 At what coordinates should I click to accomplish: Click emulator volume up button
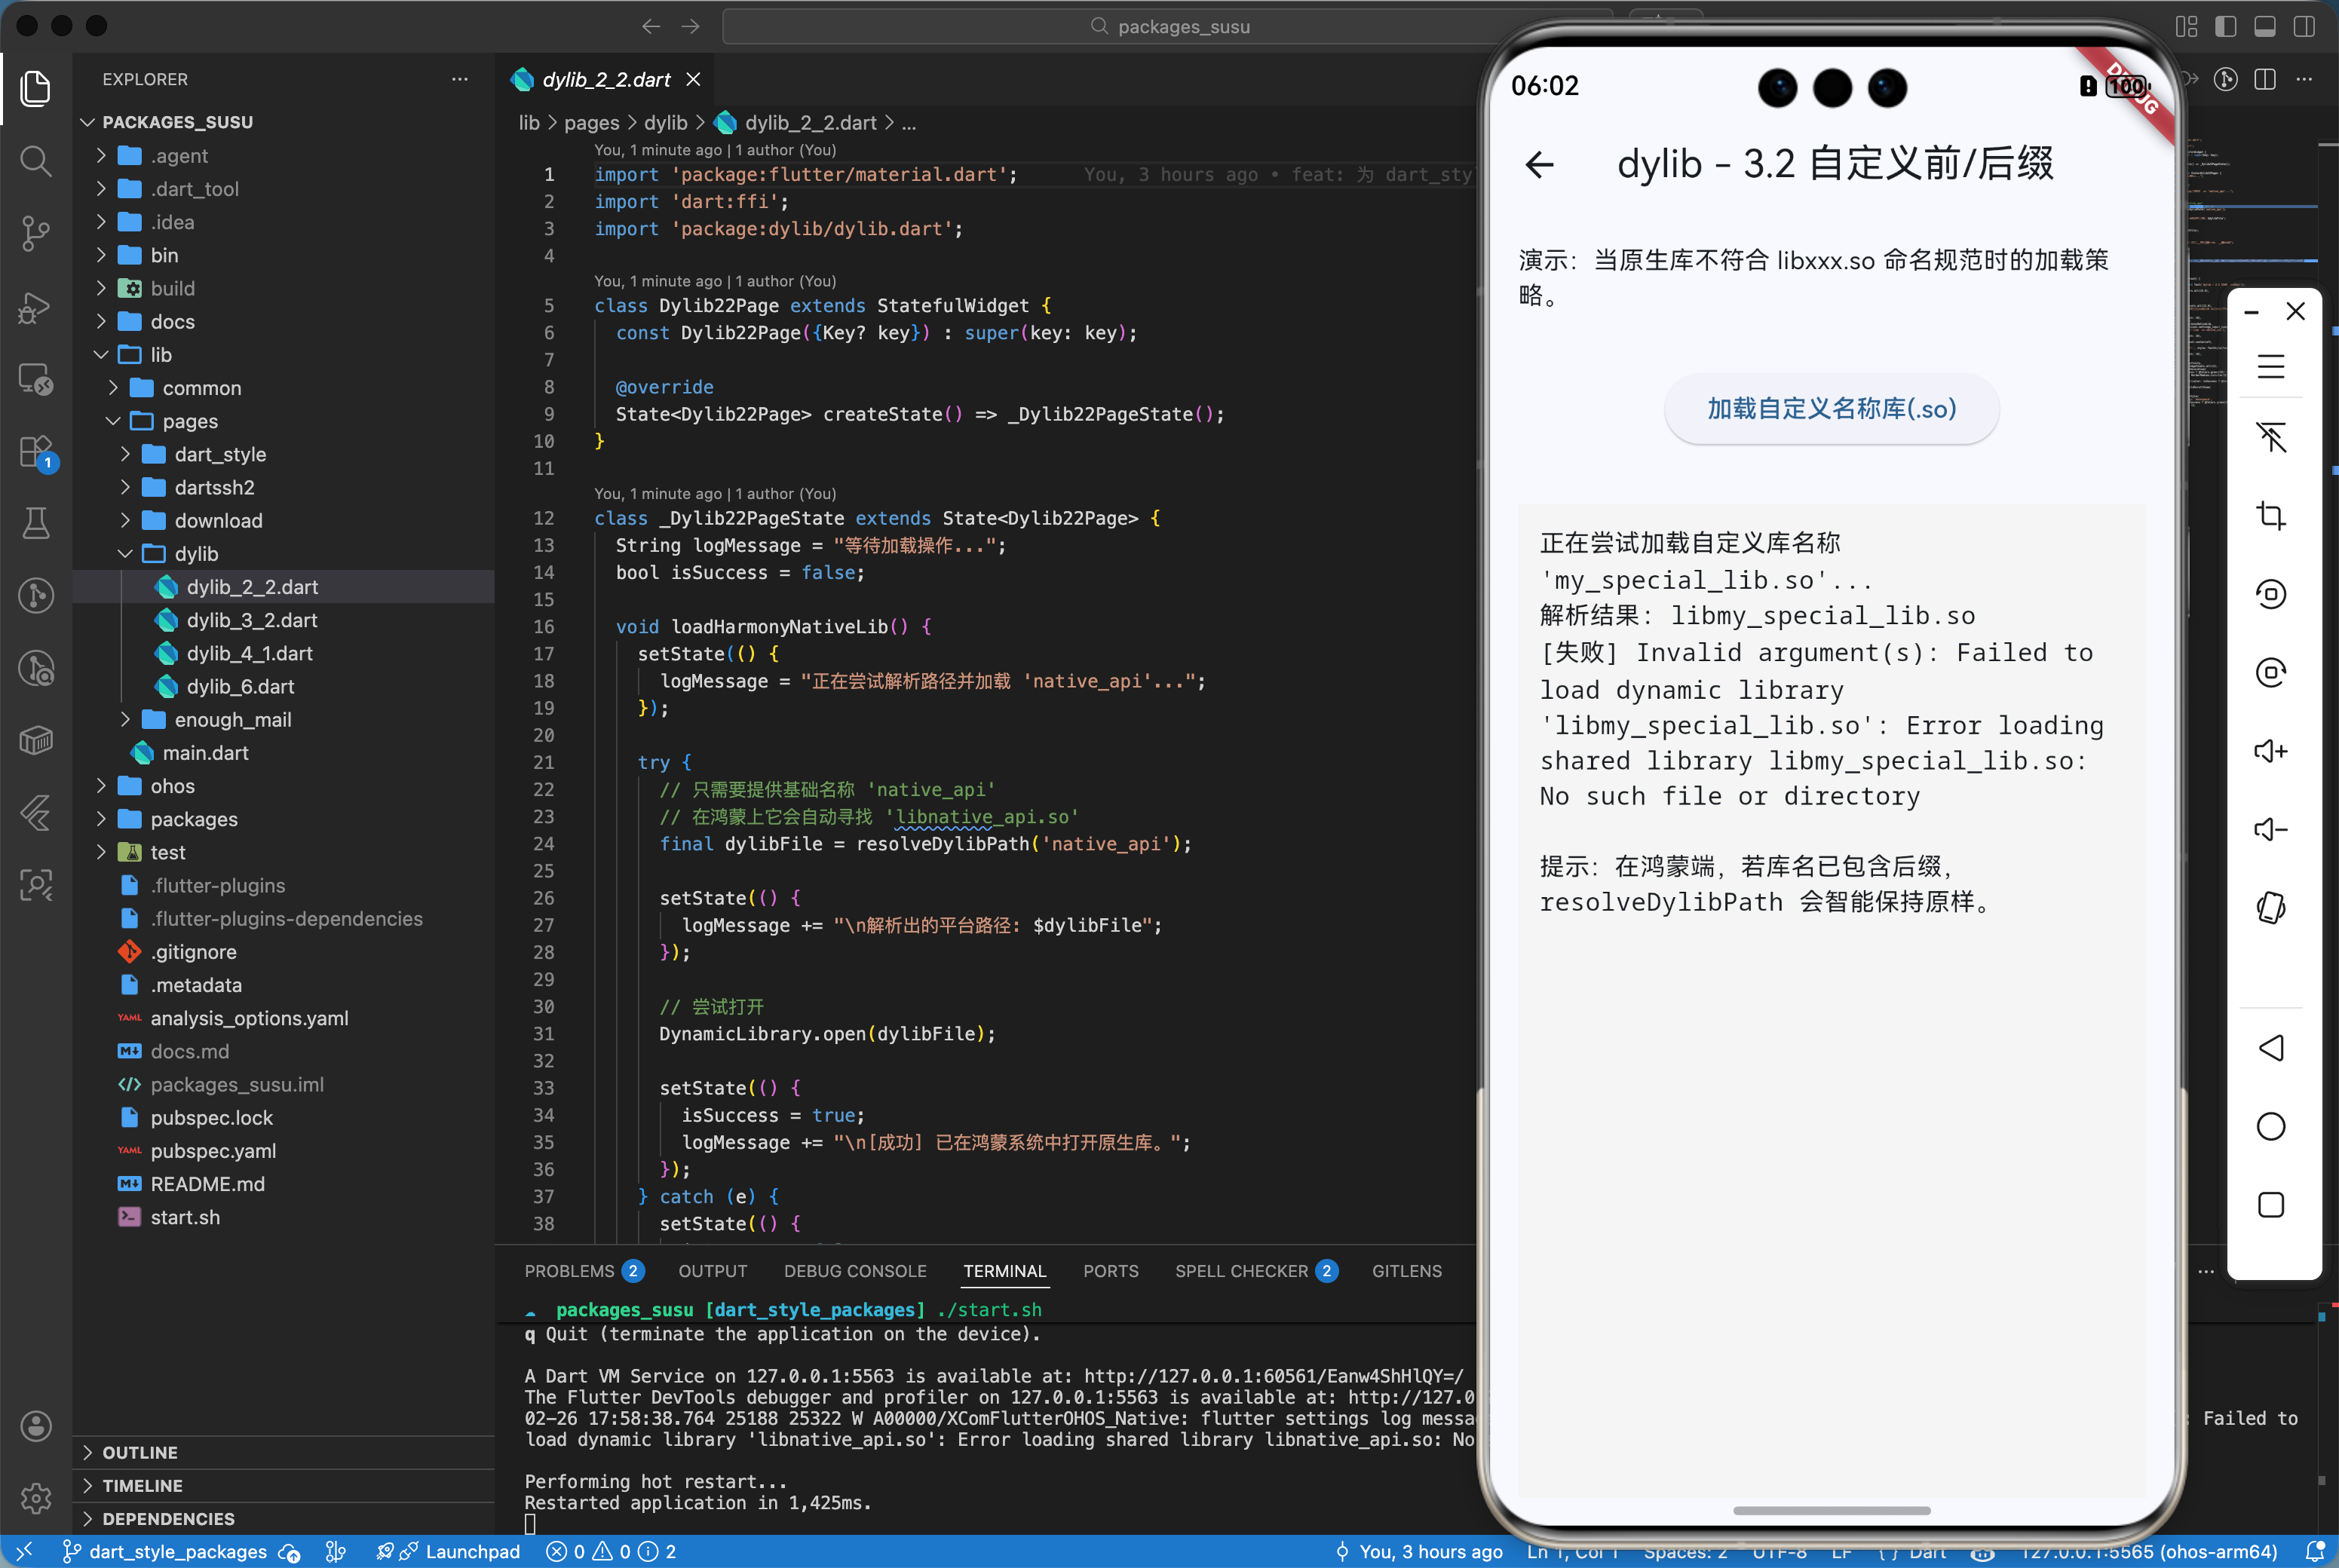coord(2270,751)
